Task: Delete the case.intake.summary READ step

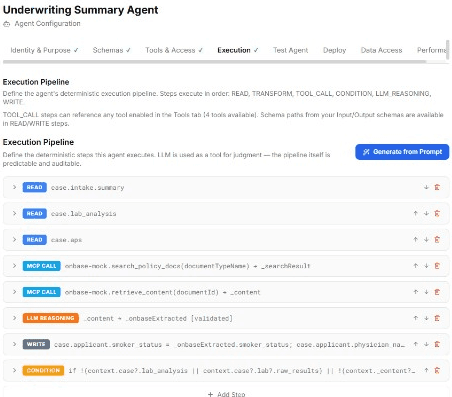Action: point(437,187)
